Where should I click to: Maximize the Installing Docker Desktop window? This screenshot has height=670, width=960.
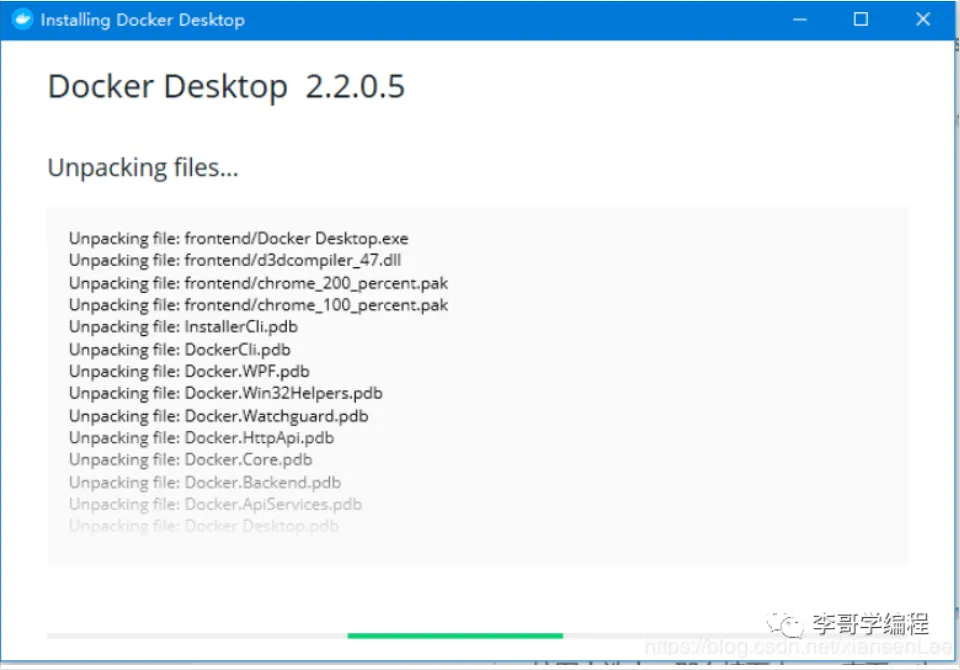coord(861,19)
